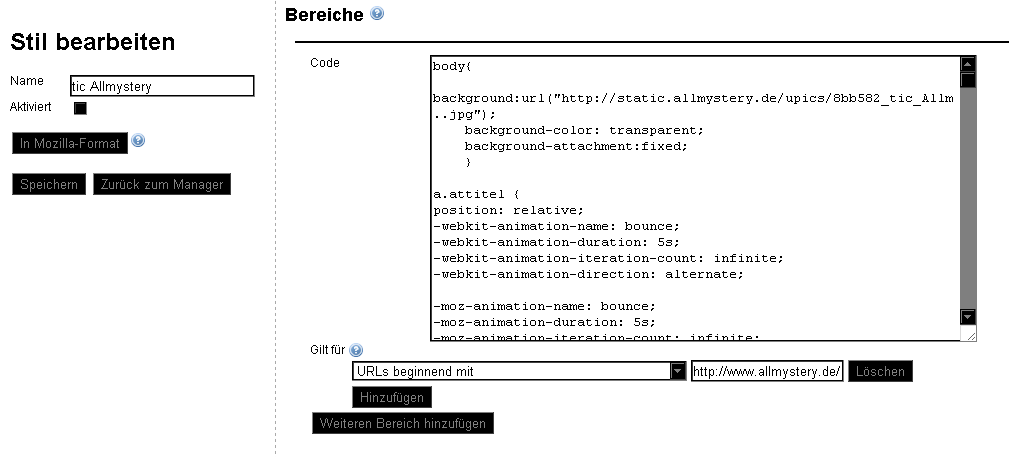Place cursor on background-attachment:fixed line
1019x457 pixels.
pyautogui.click(x=576, y=146)
